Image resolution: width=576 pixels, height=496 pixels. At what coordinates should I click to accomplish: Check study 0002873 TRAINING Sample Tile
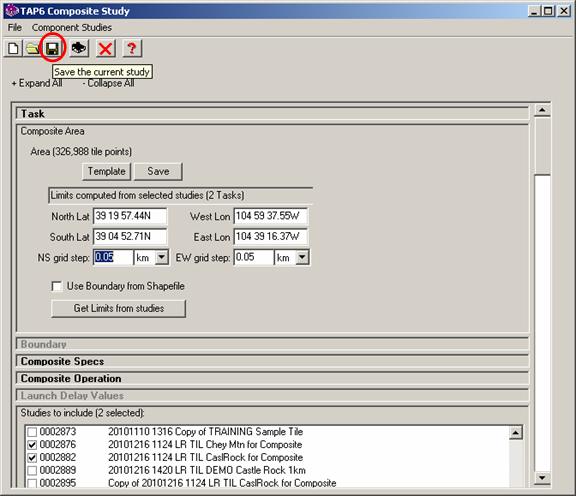pyautogui.click(x=32, y=432)
